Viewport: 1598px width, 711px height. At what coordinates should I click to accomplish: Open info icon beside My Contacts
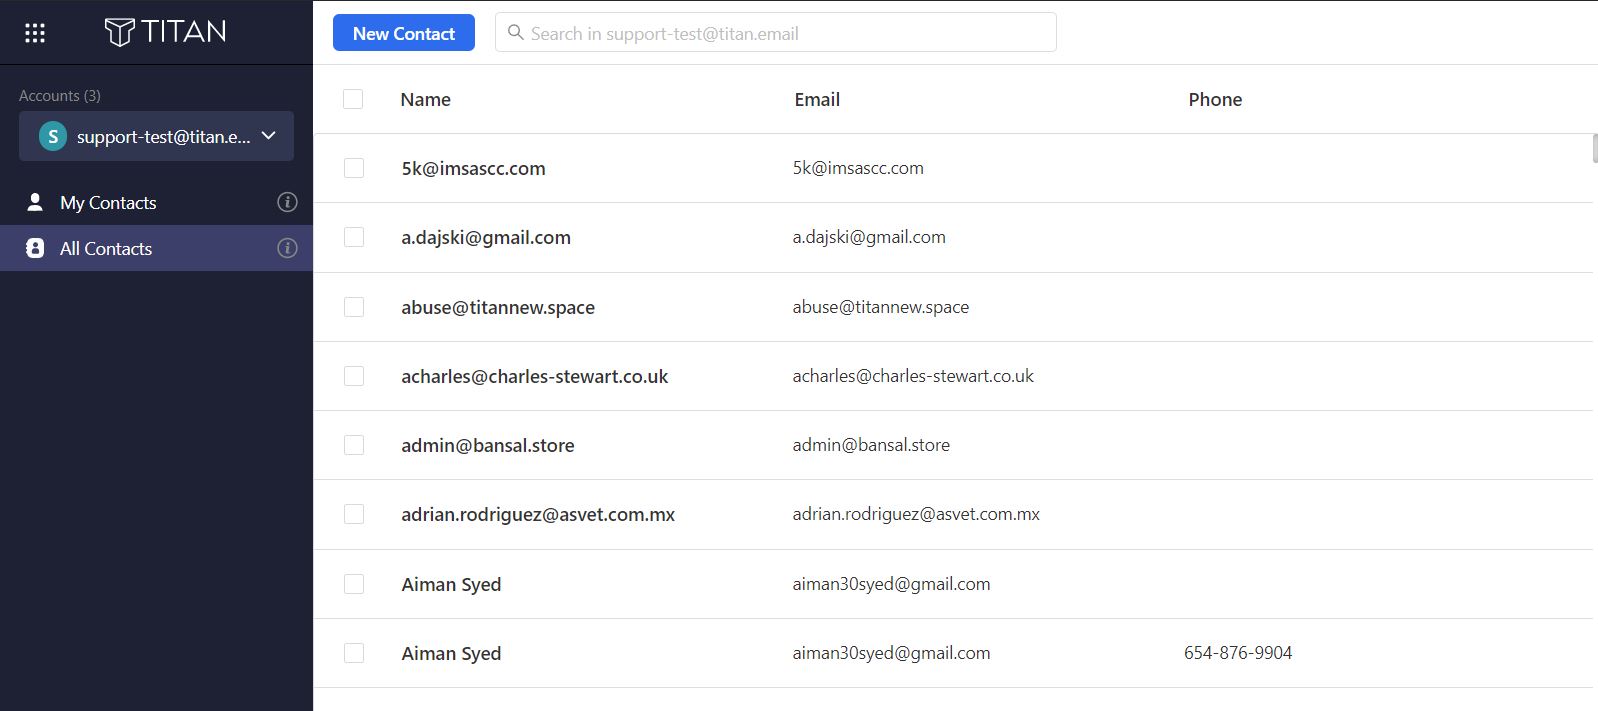point(287,202)
